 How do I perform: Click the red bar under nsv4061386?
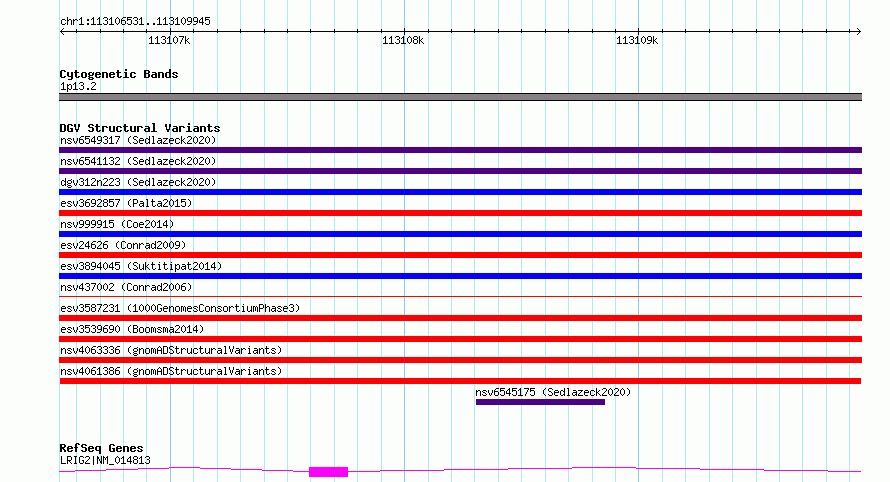(x=460, y=381)
